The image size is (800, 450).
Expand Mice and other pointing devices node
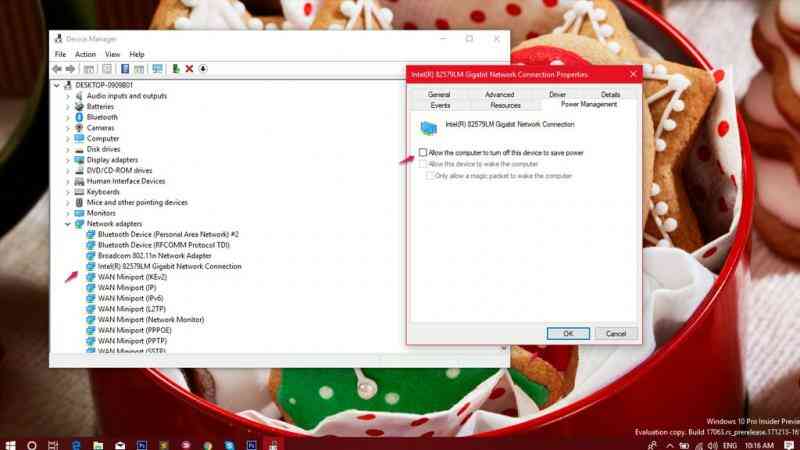coord(68,203)
